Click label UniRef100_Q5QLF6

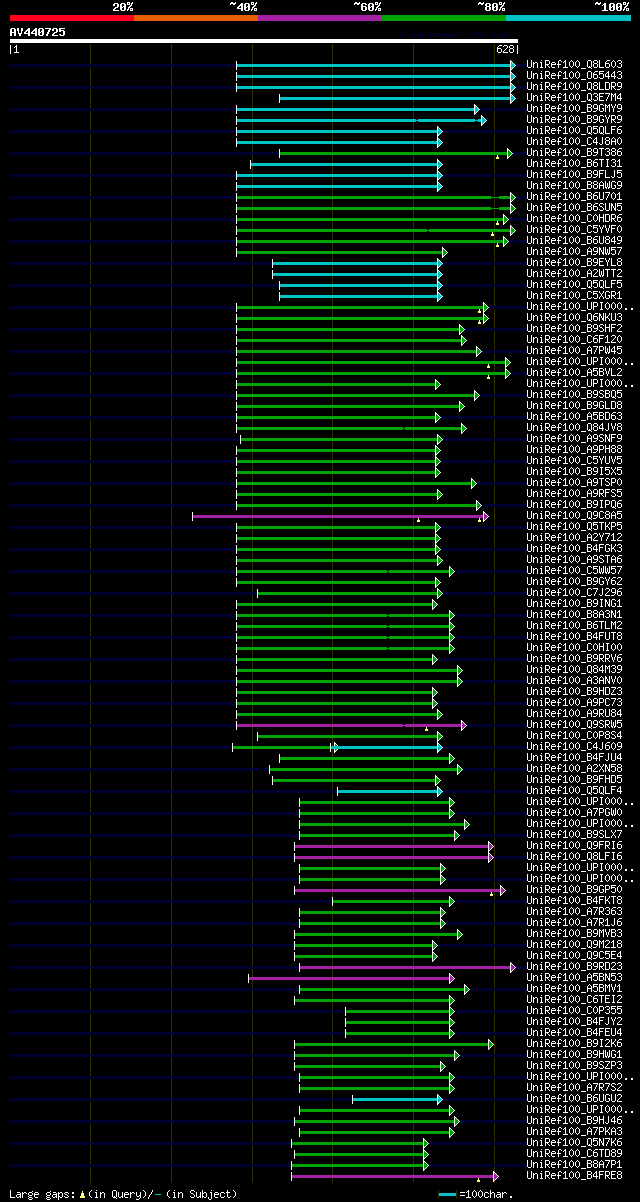click(573, 130)
